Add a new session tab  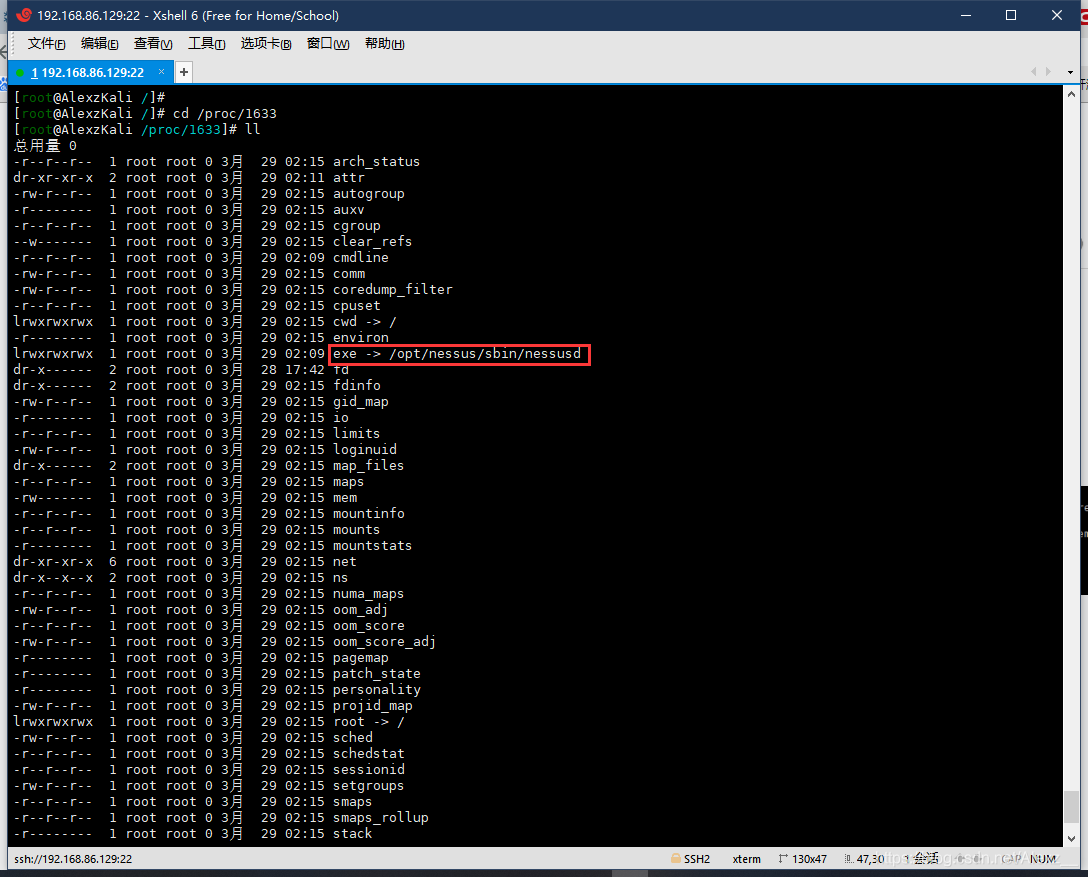point(184,72)
